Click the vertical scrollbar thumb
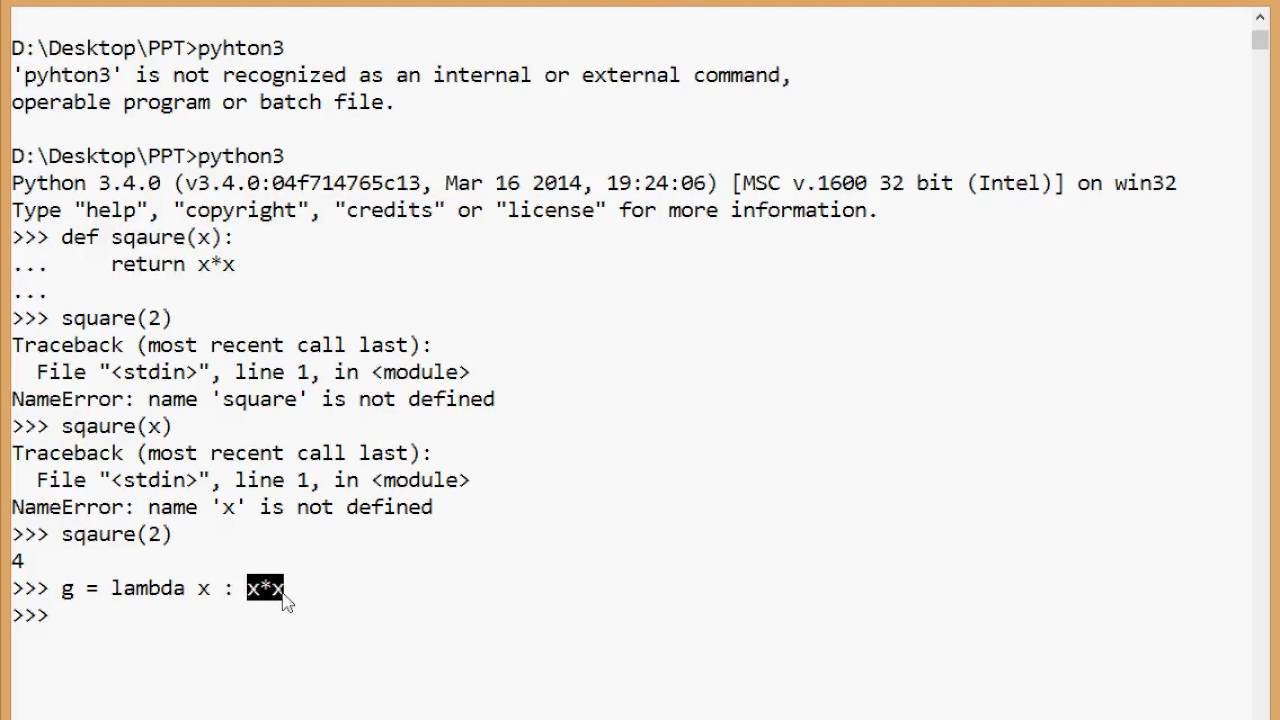 [1259, 39]
